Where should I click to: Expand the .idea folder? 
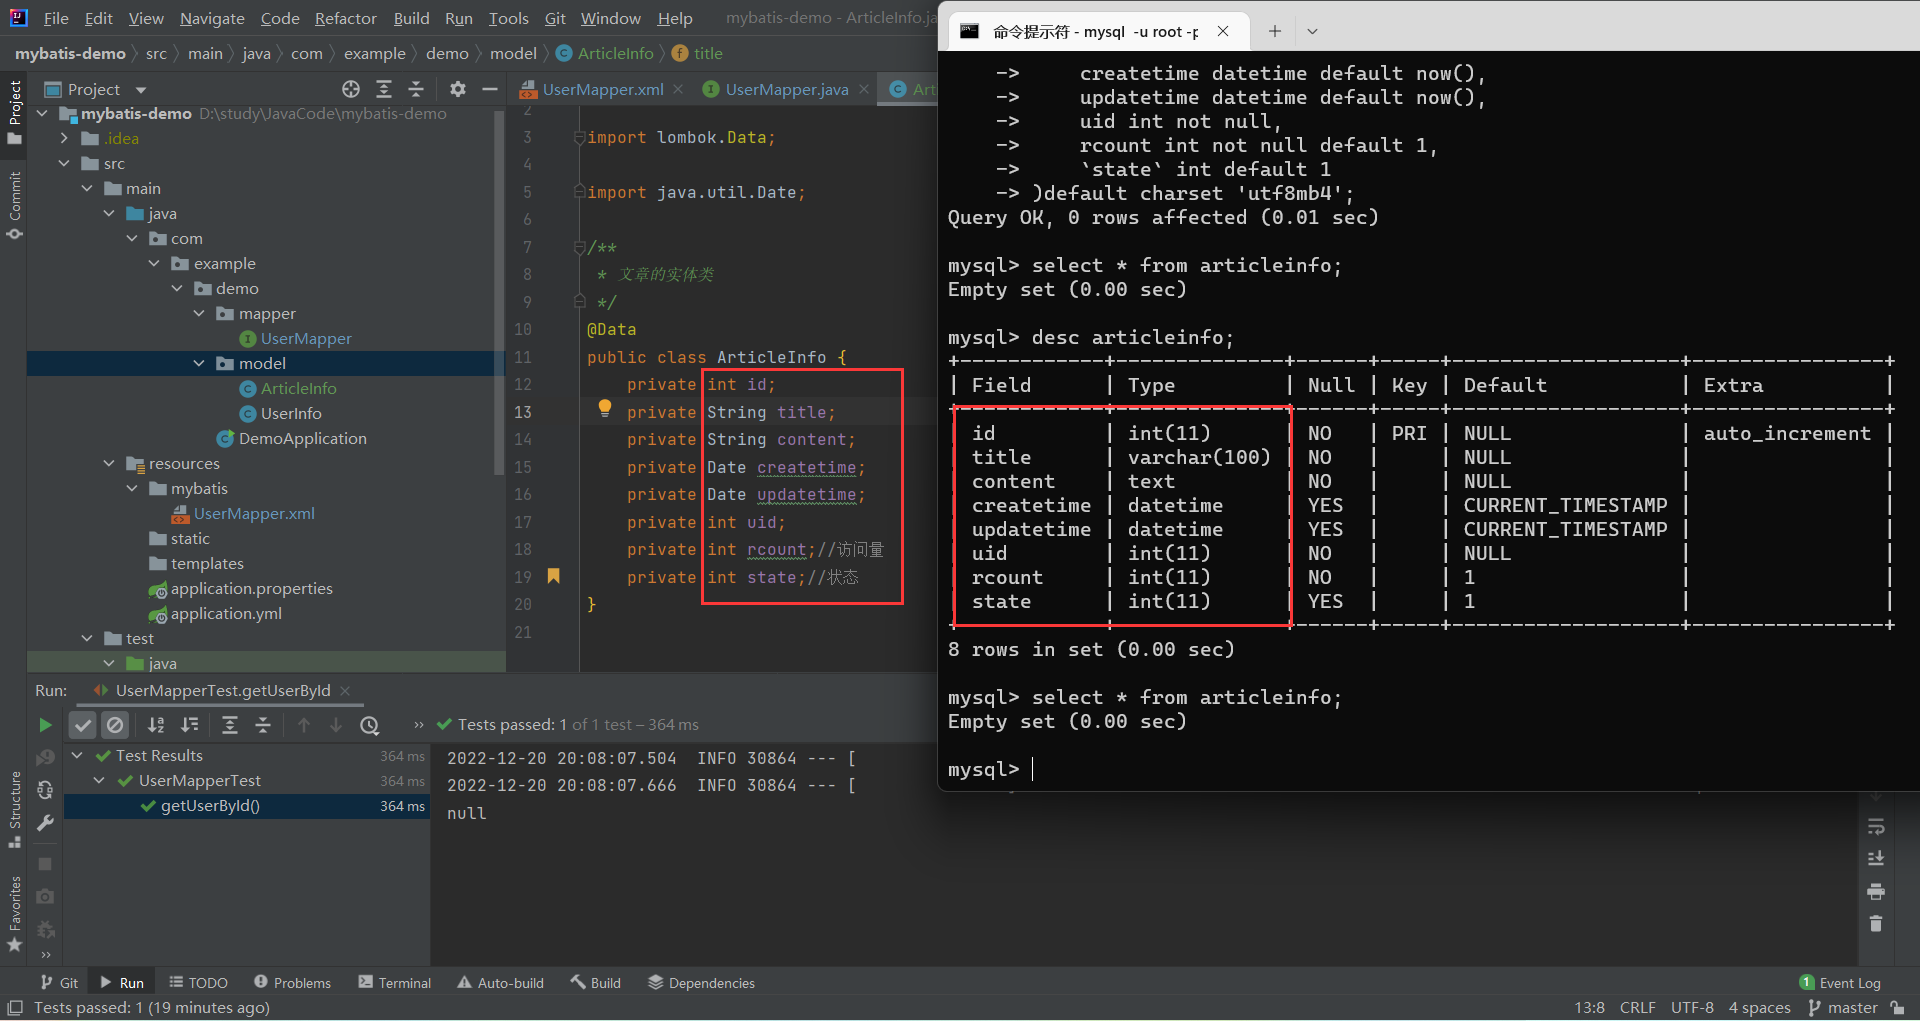tap(64, 139)
